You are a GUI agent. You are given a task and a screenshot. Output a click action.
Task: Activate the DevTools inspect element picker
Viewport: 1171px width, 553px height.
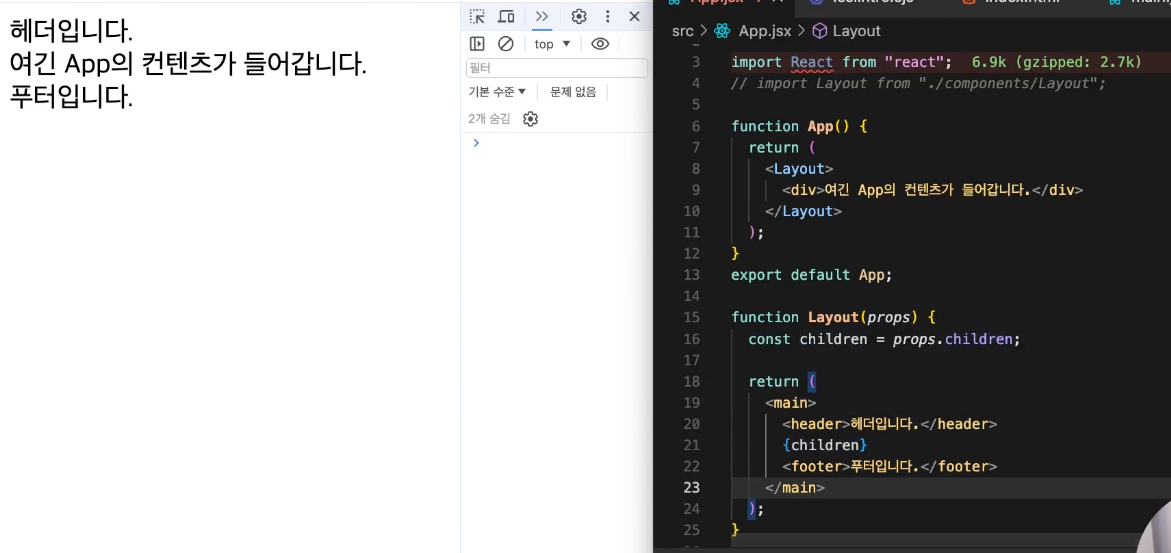tap(476, 16)
